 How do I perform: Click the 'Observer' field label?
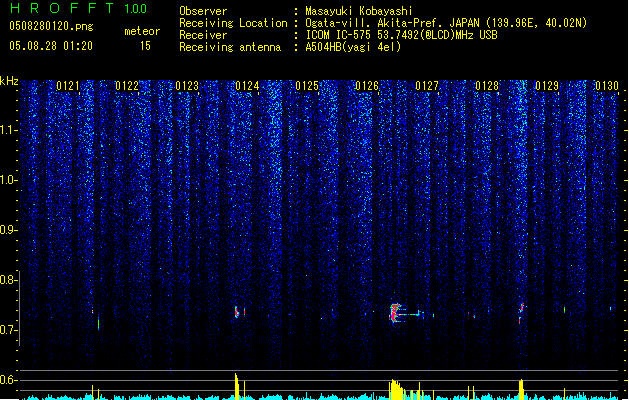203,11
